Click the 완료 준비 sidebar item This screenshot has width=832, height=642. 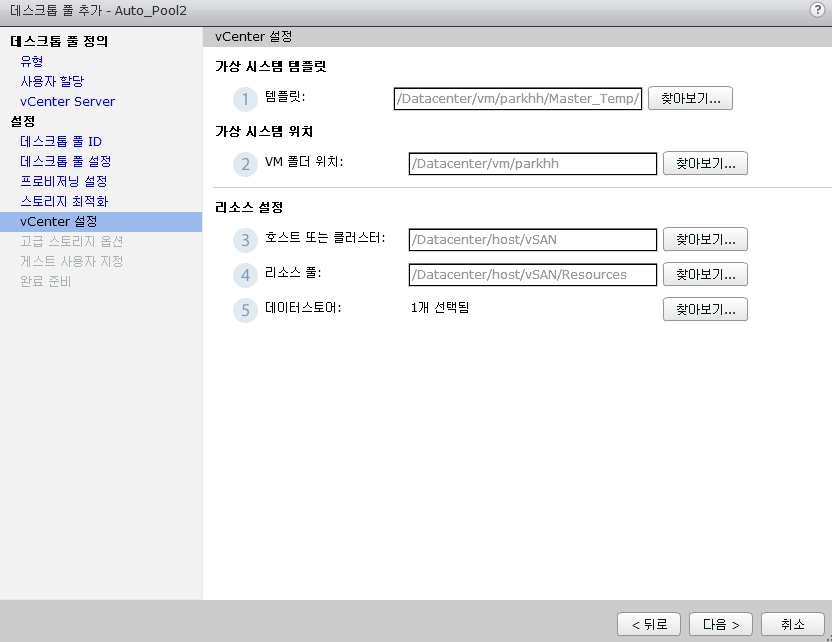click(46, 282)
